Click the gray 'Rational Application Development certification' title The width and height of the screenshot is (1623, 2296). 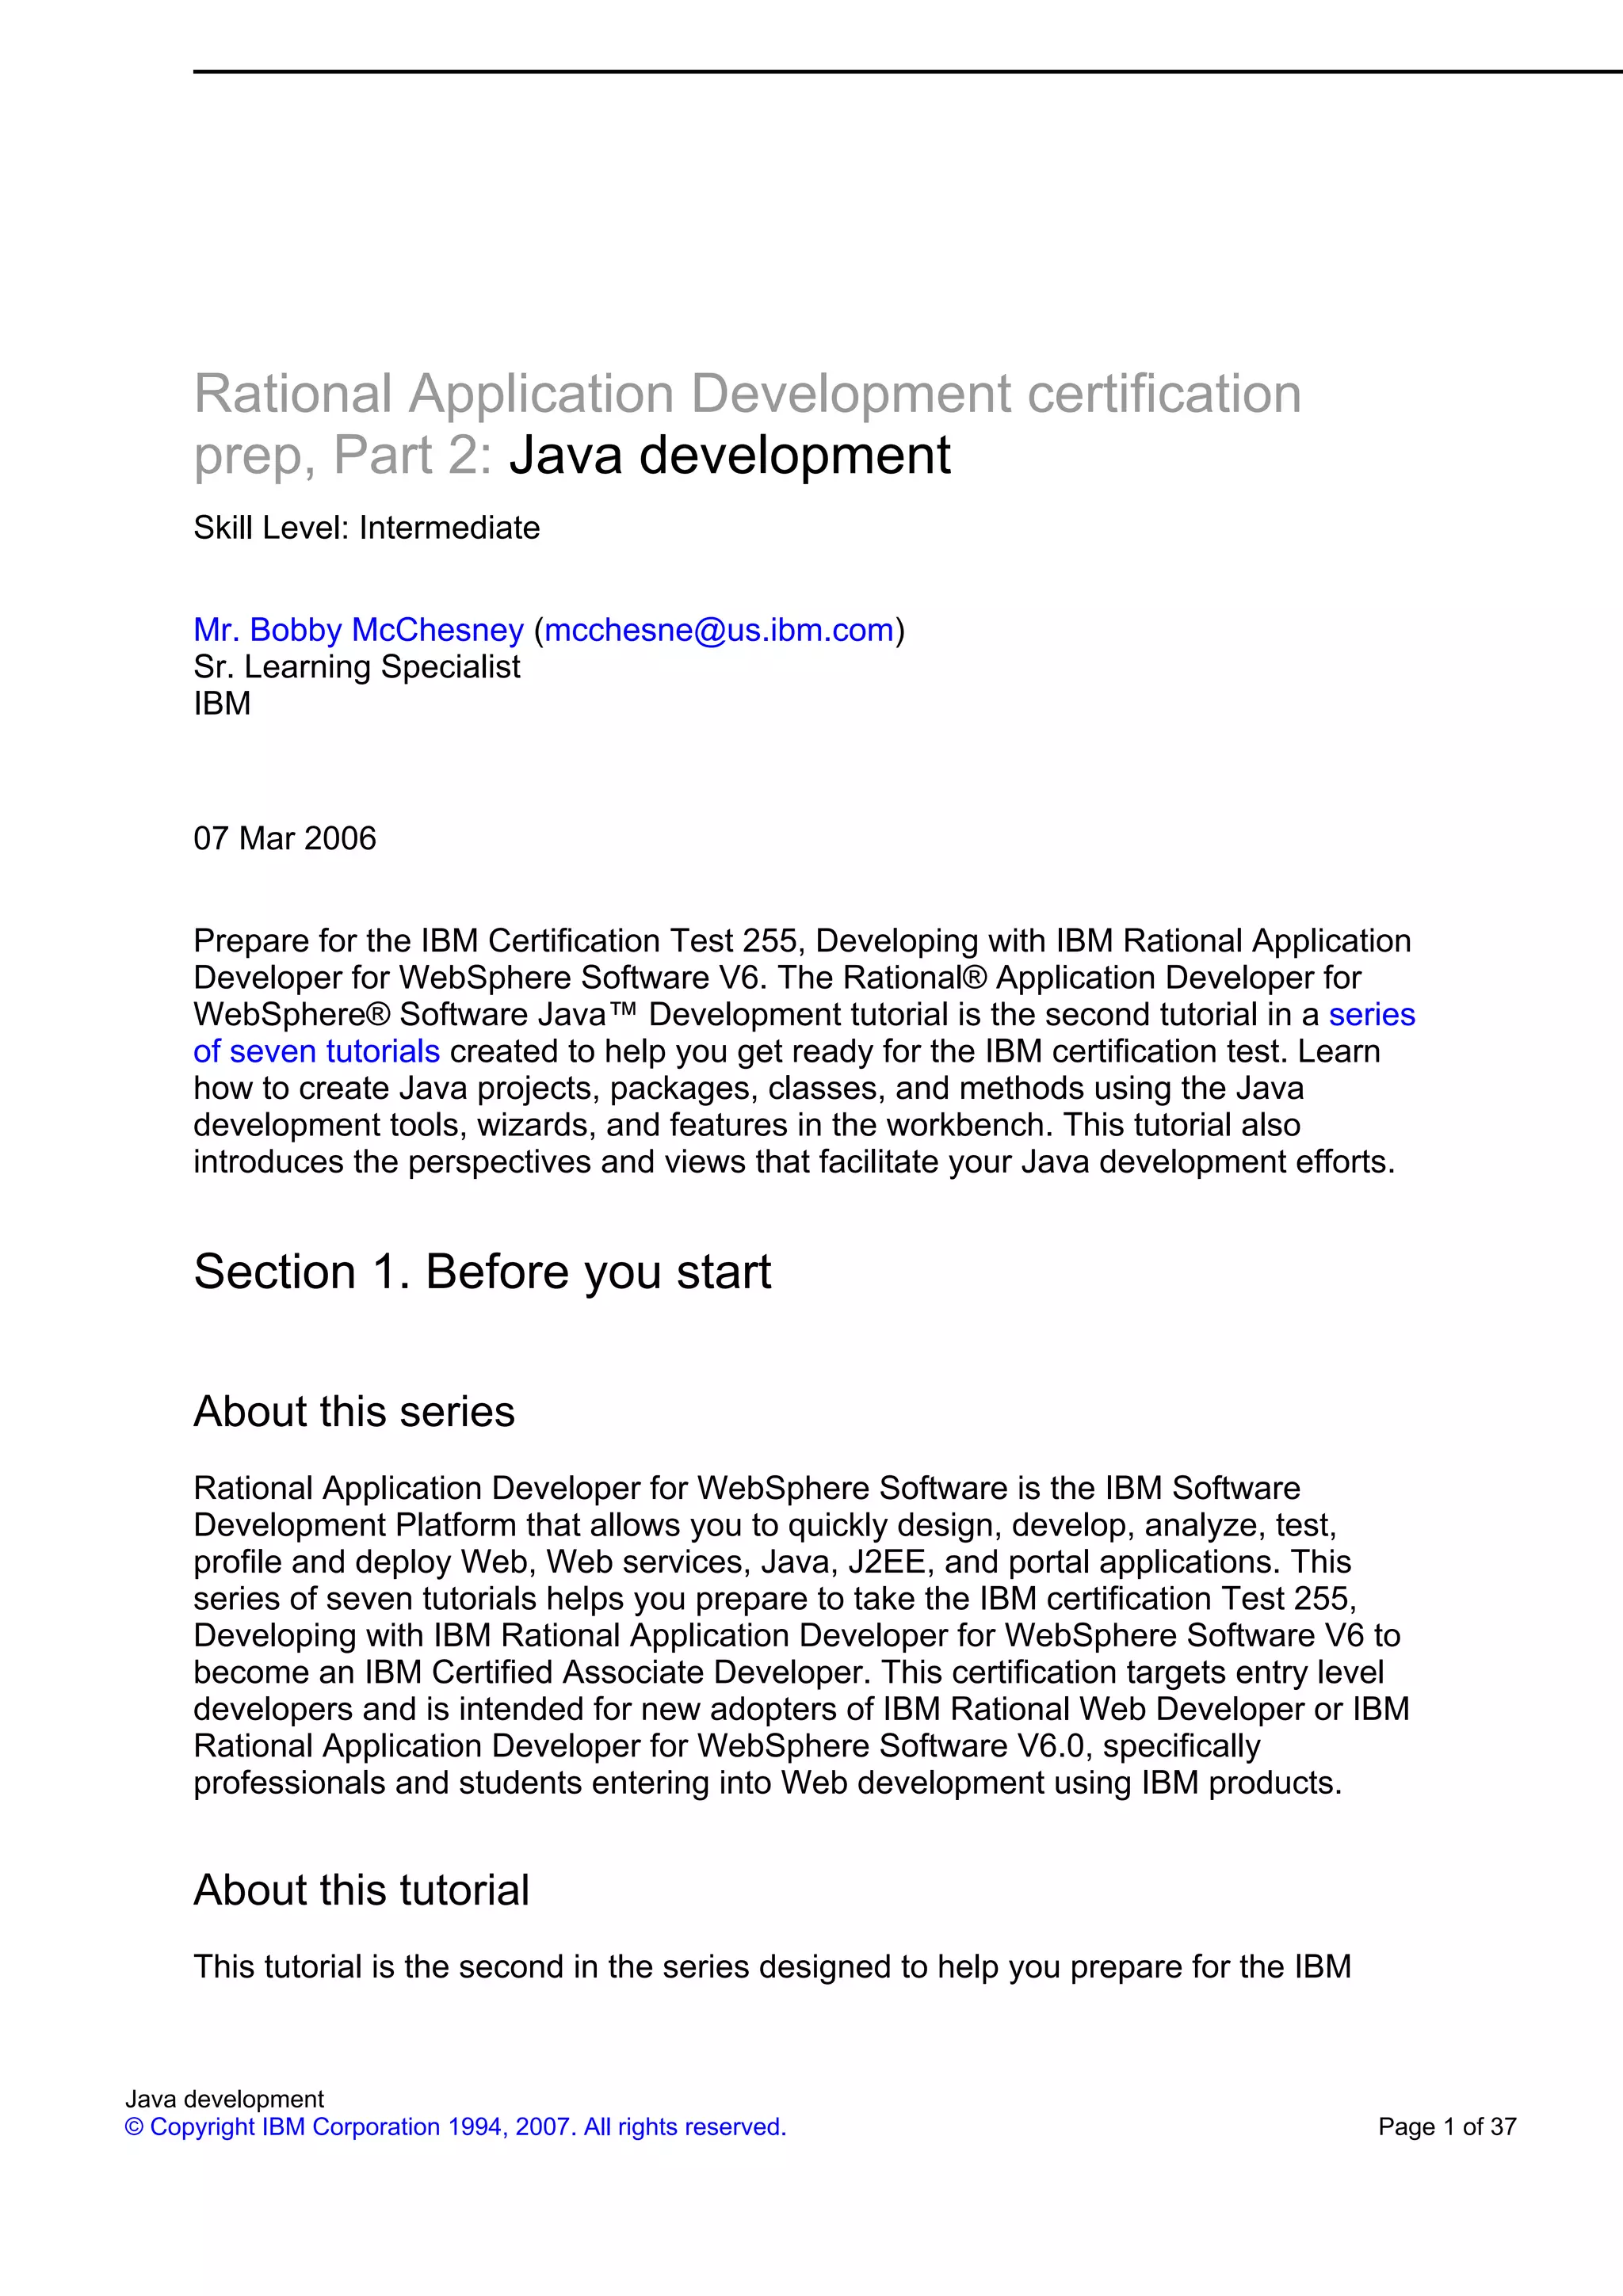747,393
